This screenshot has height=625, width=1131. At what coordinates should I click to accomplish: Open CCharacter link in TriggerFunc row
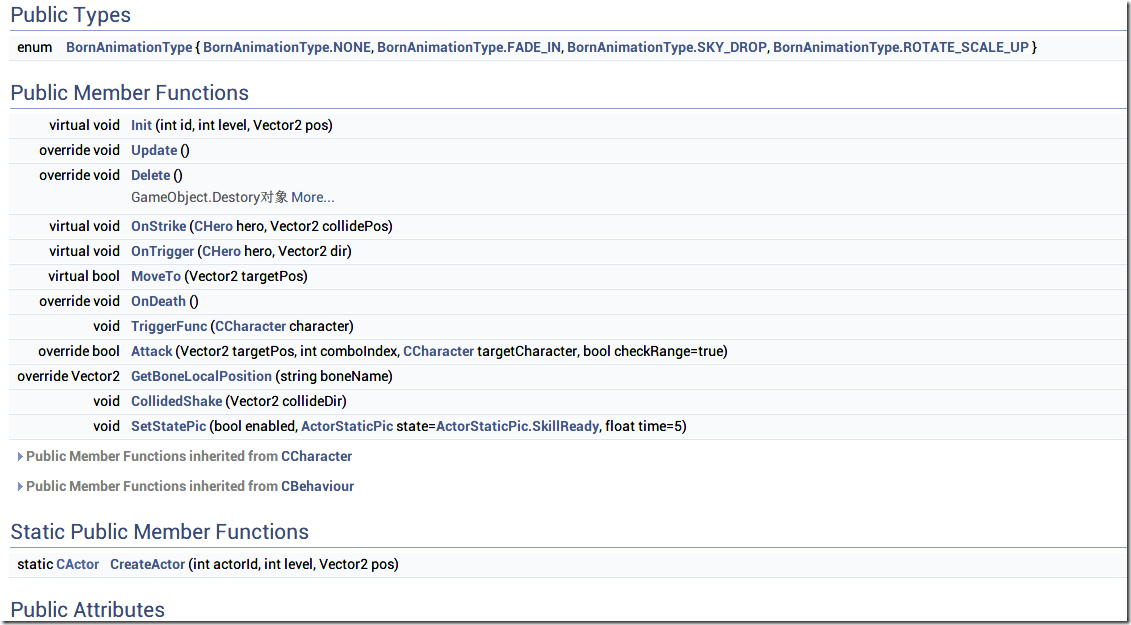251,326
